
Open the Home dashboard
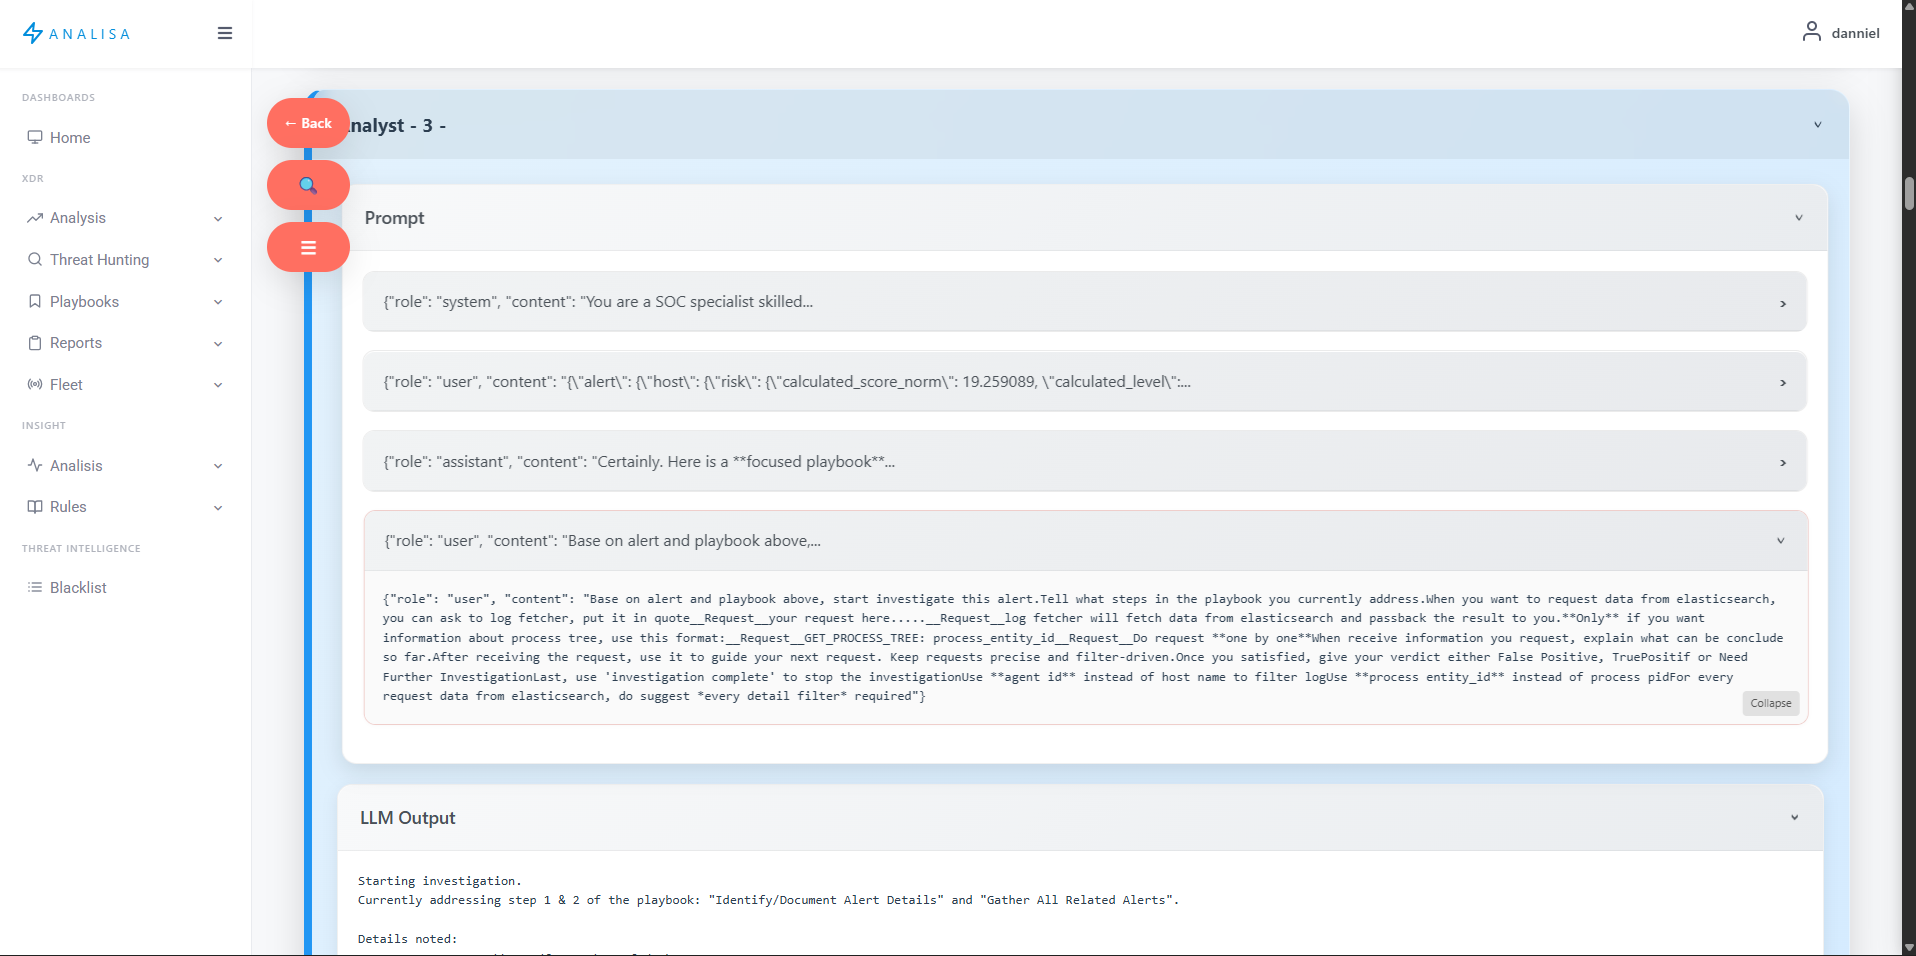(x=70, y=138)
